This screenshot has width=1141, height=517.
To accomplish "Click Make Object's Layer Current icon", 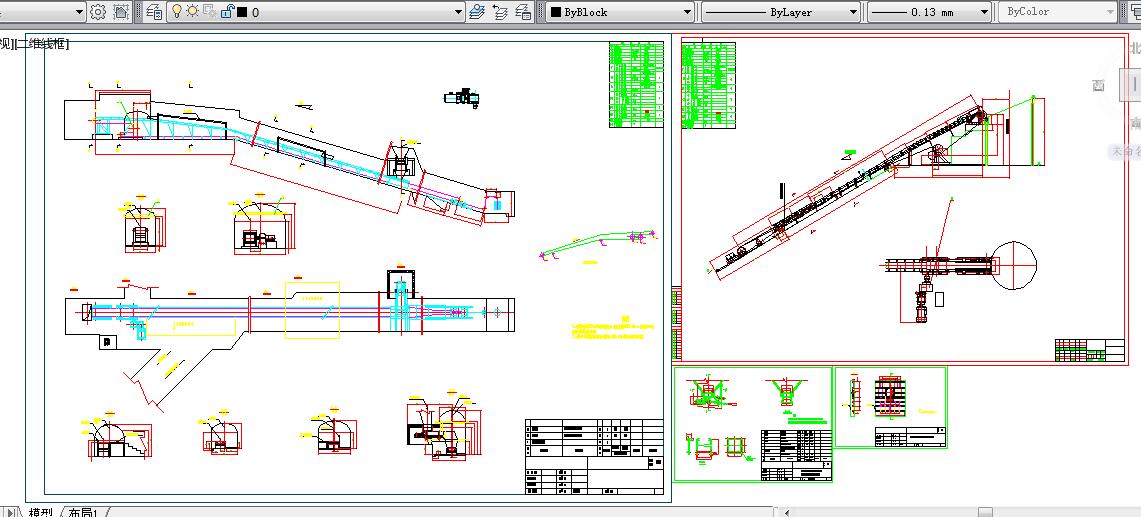I will [477, 12].
